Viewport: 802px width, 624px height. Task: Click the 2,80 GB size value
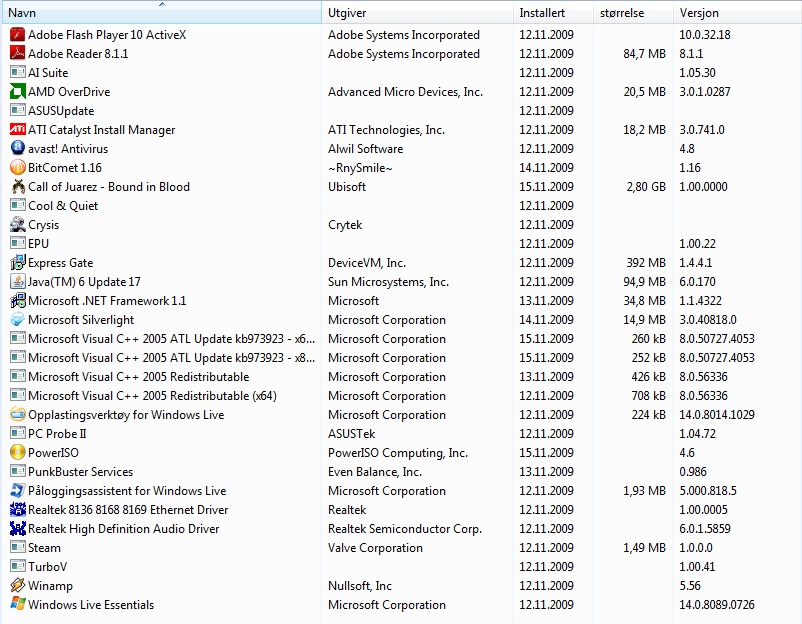click(x=646, y=187)
